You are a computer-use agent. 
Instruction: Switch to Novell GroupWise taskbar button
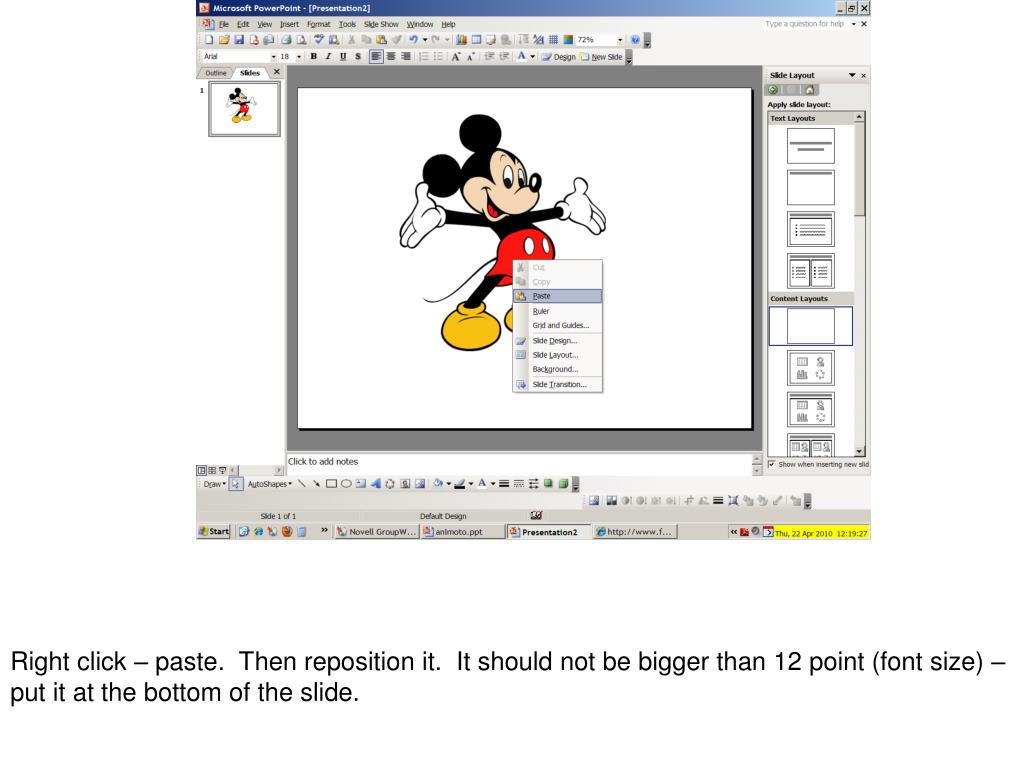376,532
